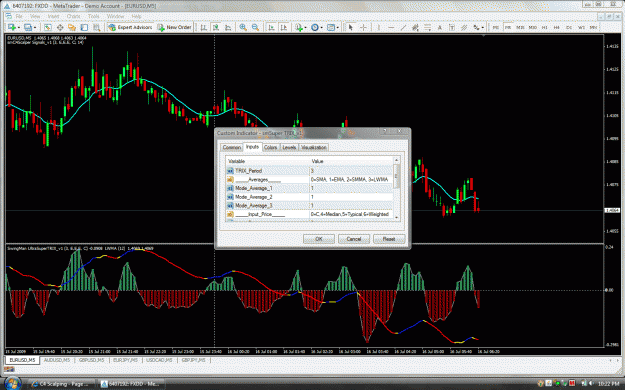Open the Navigator panel icon
The height and width of the screenshot is (390, 625).
72,27
